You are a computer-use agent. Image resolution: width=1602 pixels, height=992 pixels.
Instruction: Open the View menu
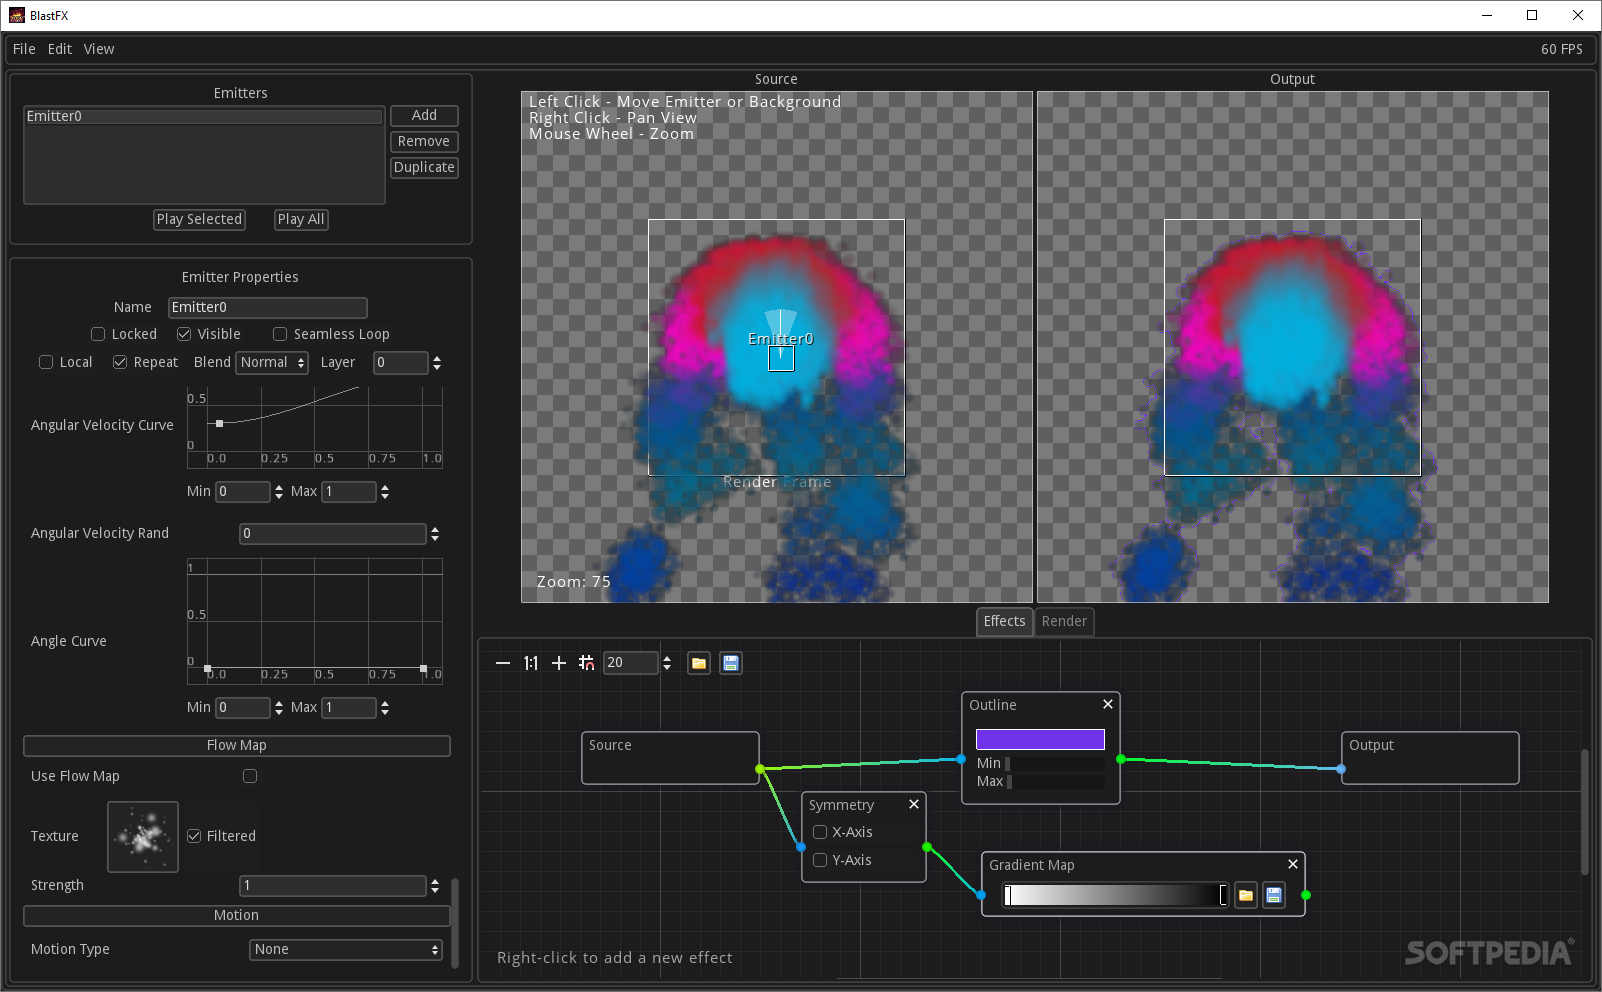(99, 49)
